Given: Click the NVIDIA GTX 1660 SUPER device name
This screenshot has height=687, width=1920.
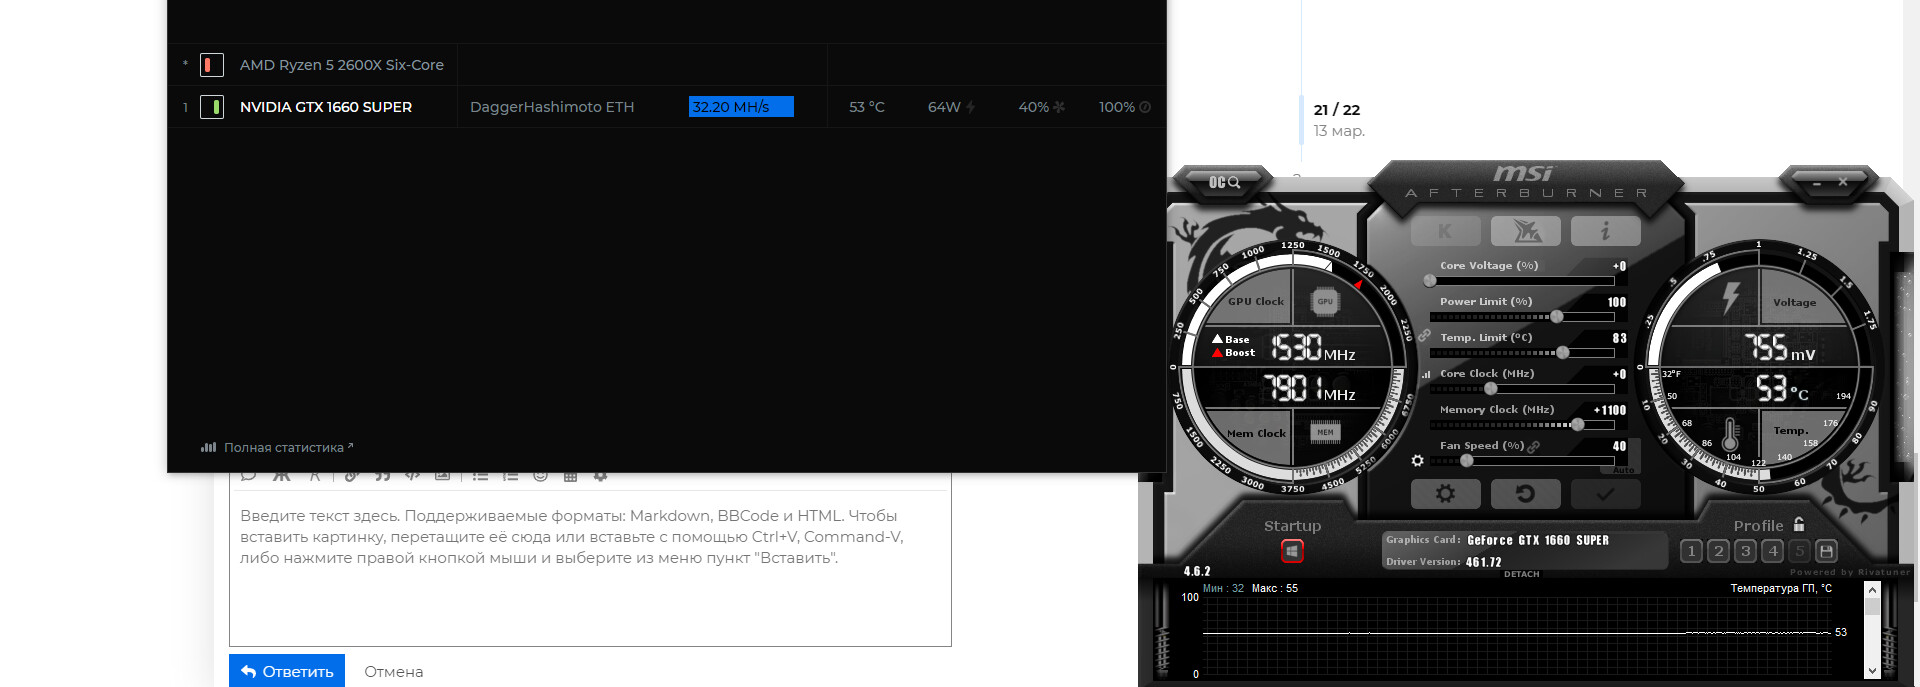Looking at the screenshot, I should (326, 107).
